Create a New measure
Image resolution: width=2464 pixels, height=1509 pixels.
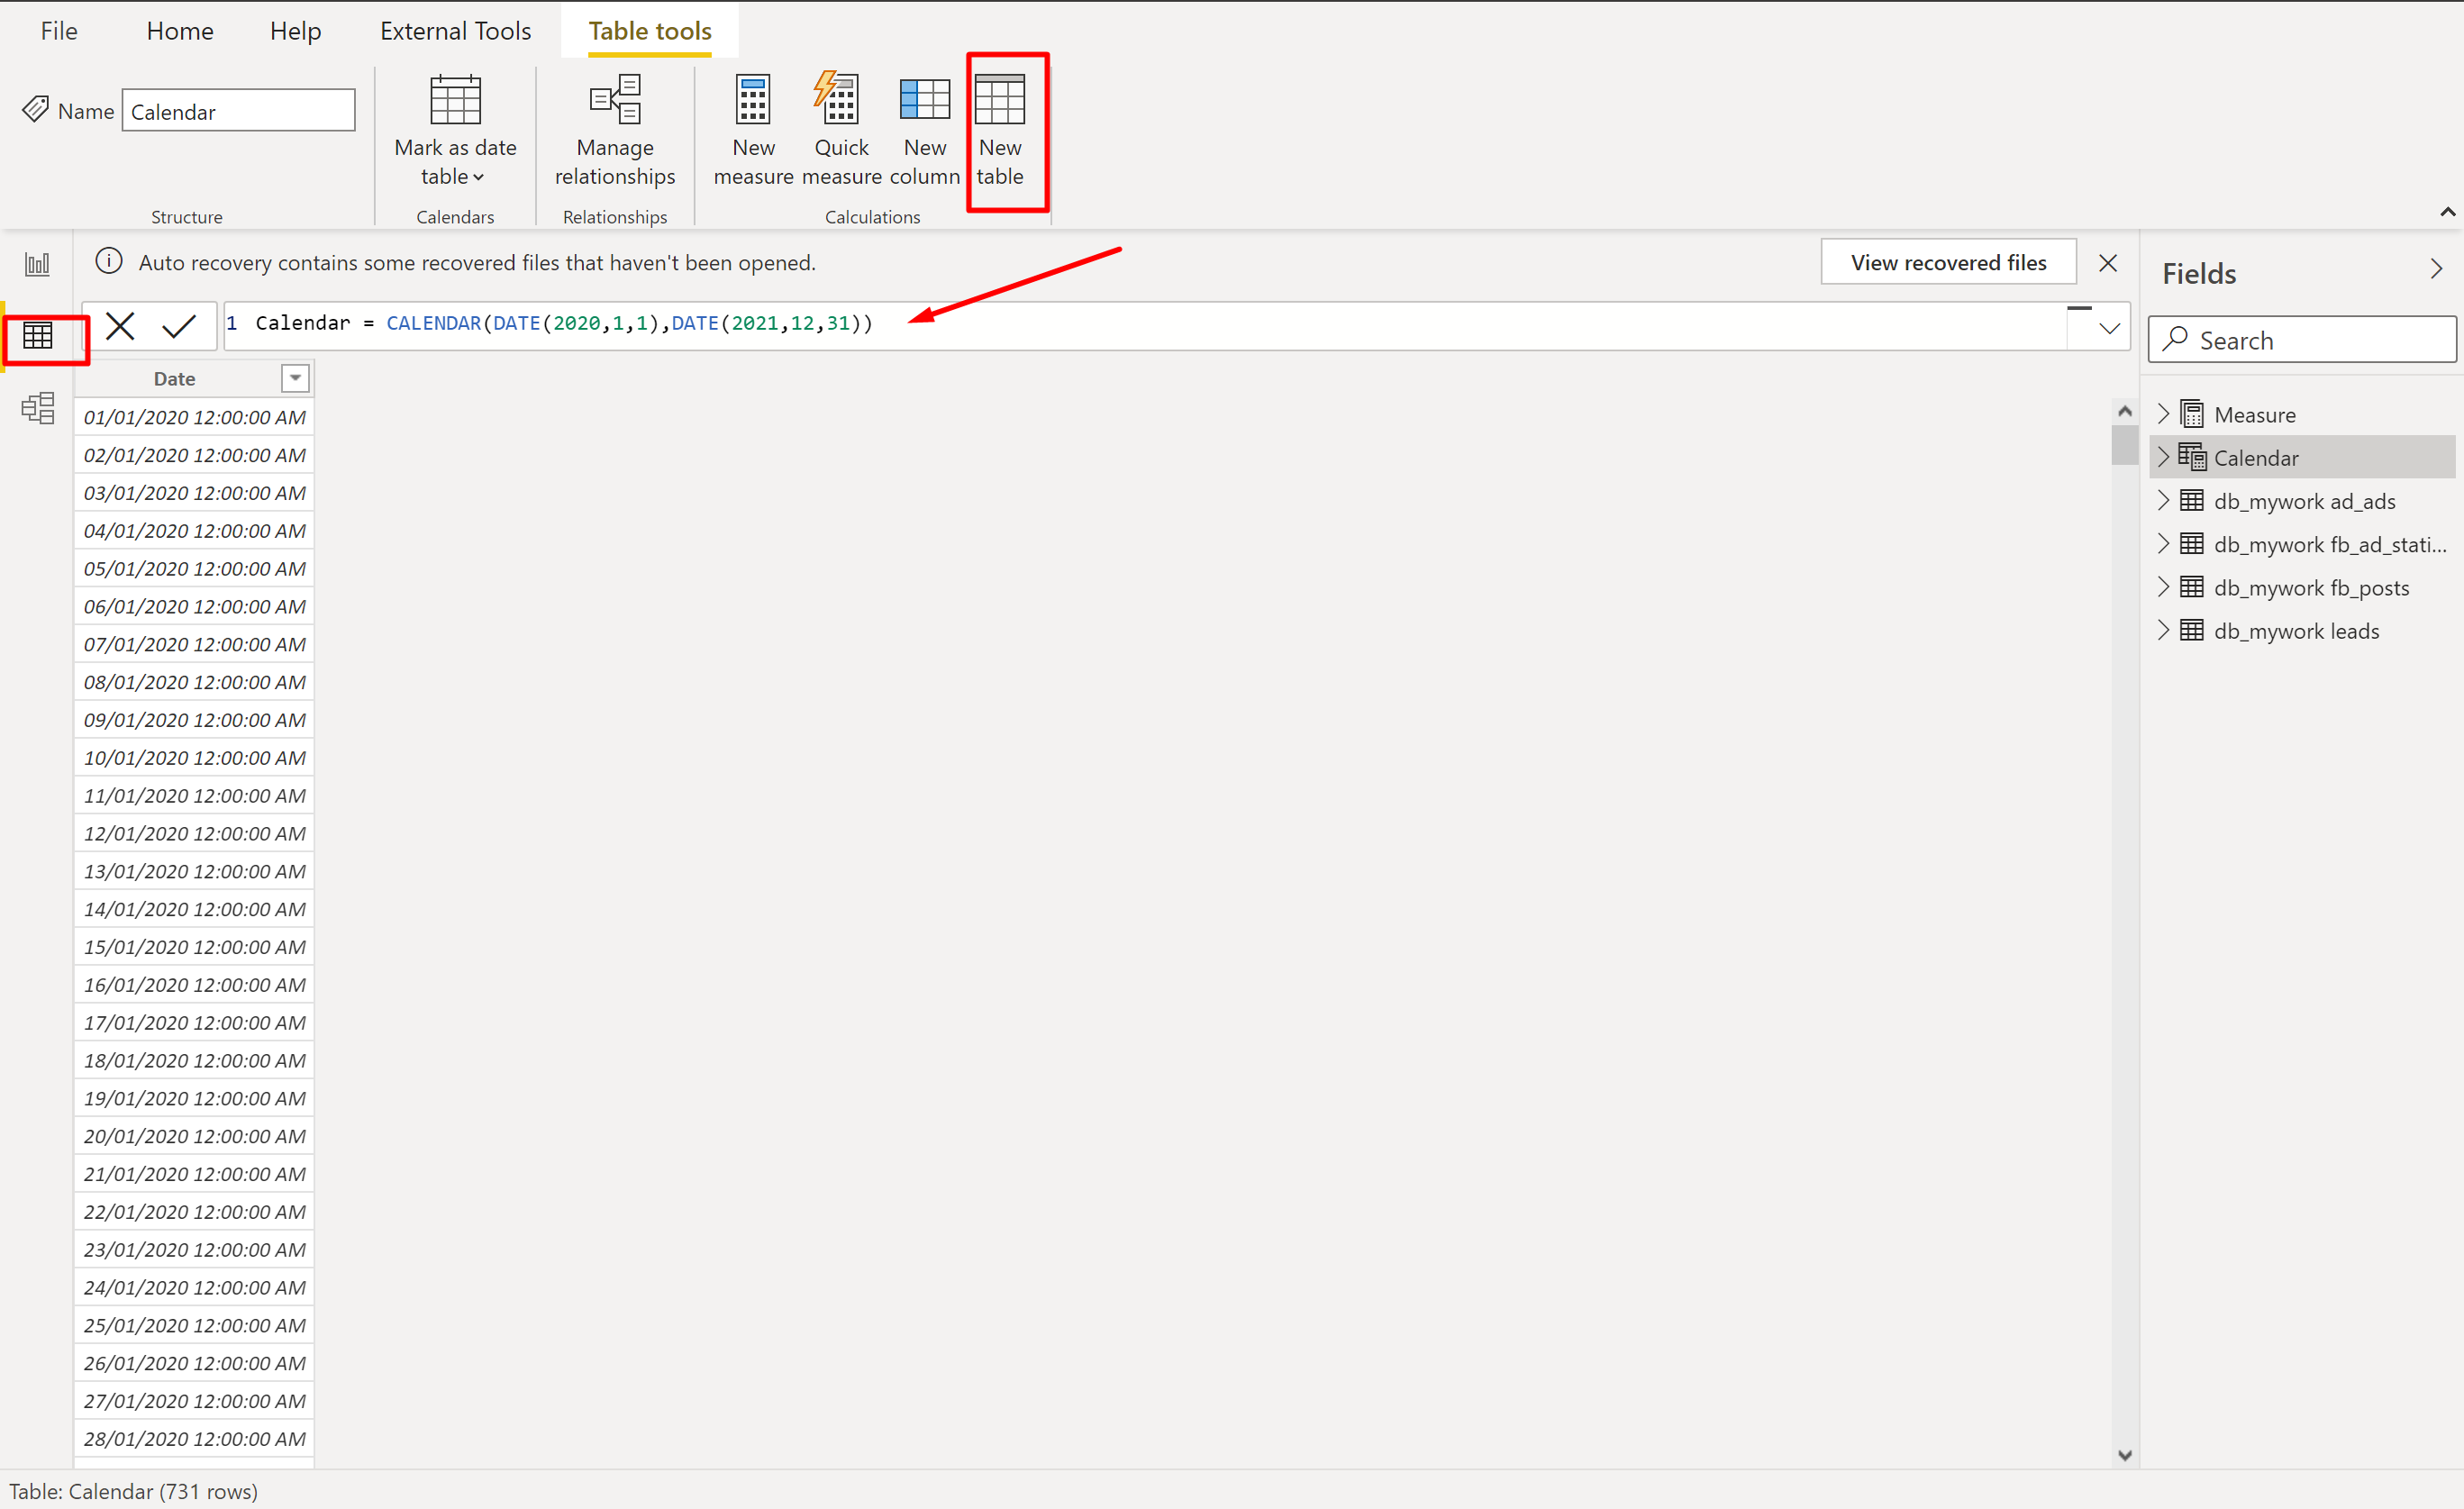[753, 130]
